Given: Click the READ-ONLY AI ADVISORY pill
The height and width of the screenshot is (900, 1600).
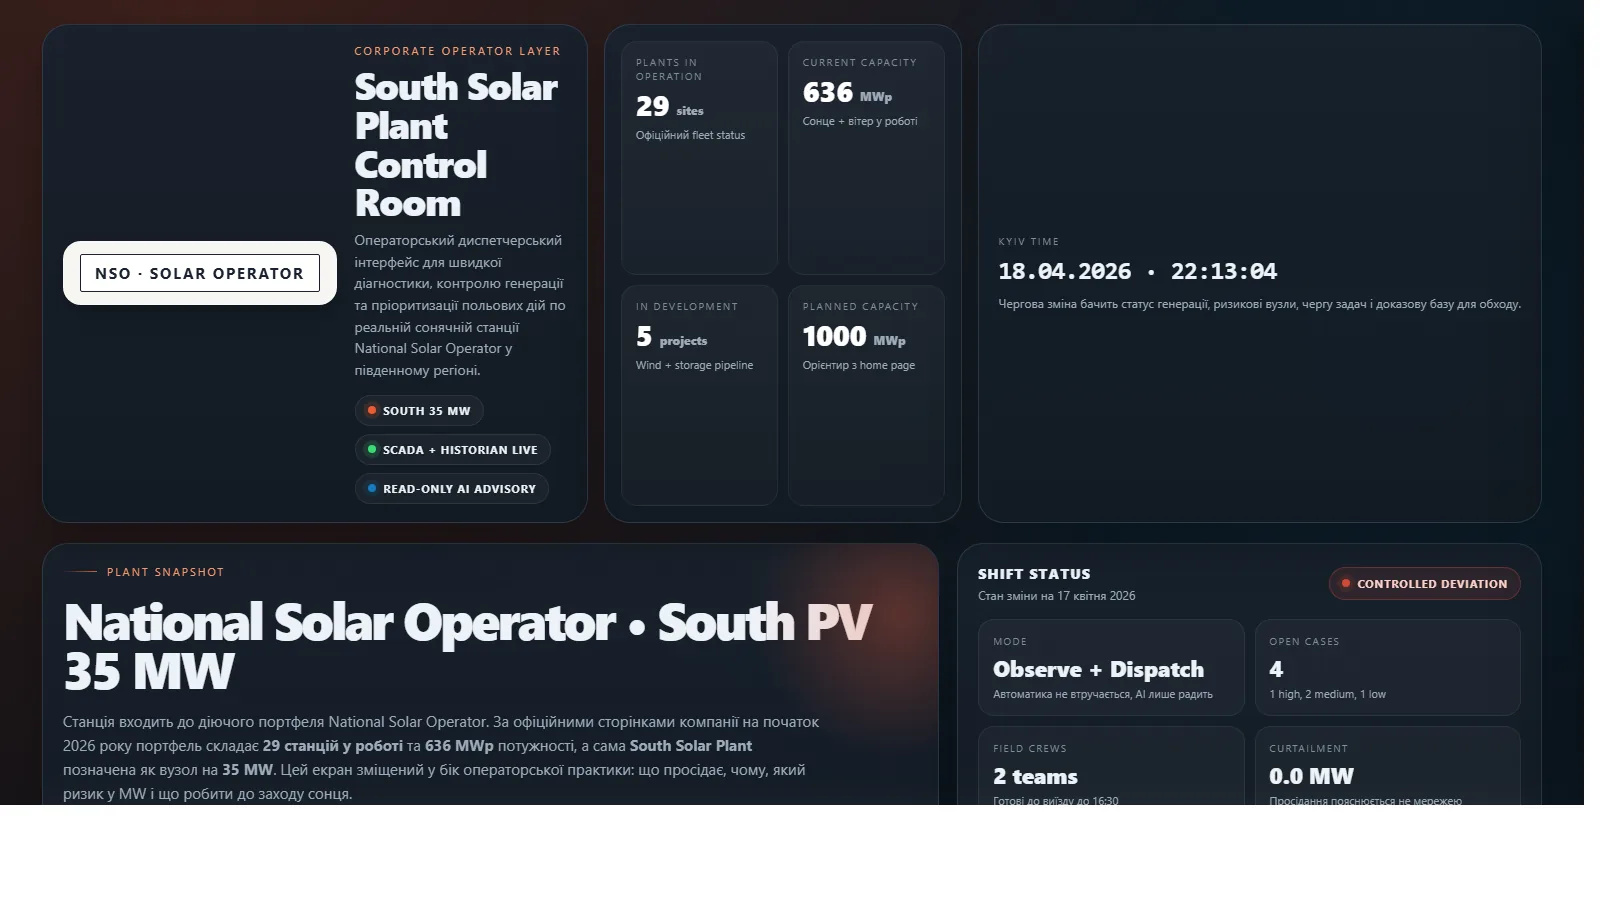Looking at the screenshot, I should (x=452, y=489).
